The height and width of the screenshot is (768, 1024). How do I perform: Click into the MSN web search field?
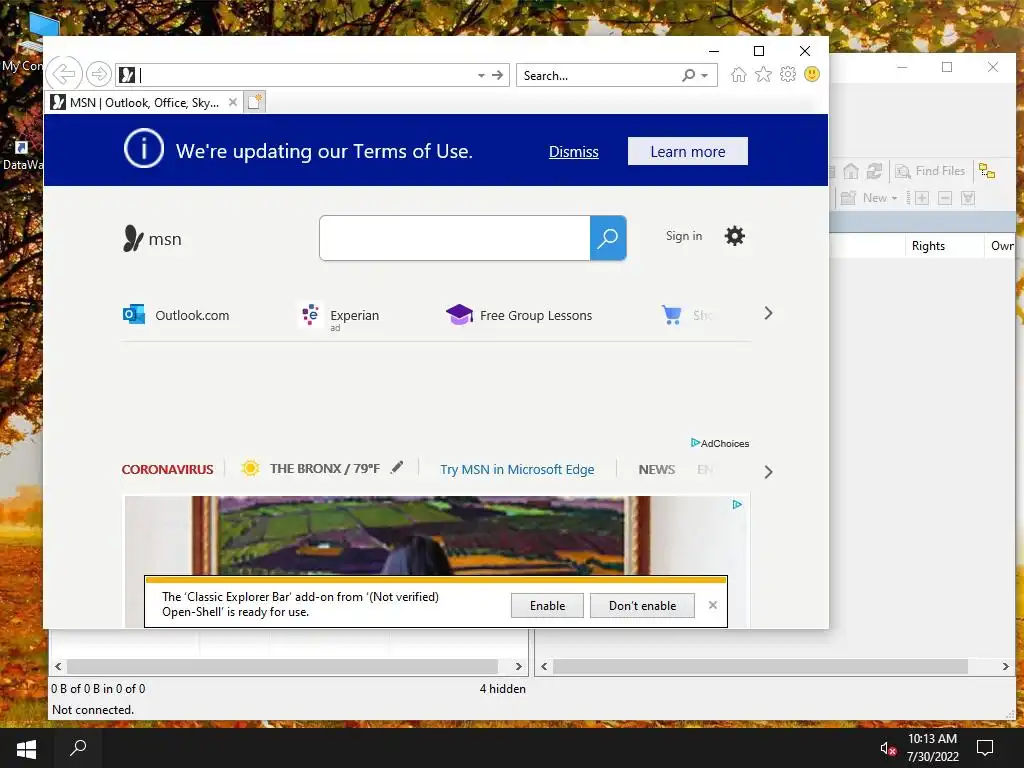tap(455, 238)
